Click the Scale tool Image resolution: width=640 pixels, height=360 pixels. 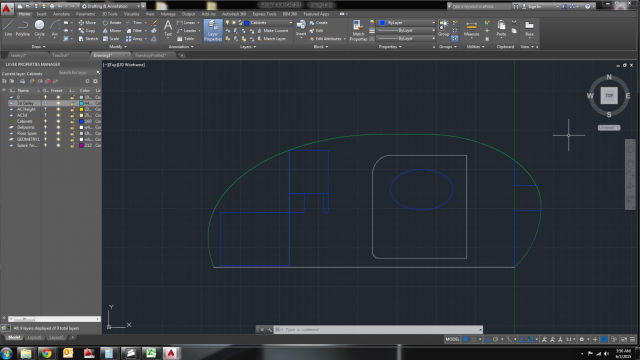pyautogui.click(x=111, y=39)
